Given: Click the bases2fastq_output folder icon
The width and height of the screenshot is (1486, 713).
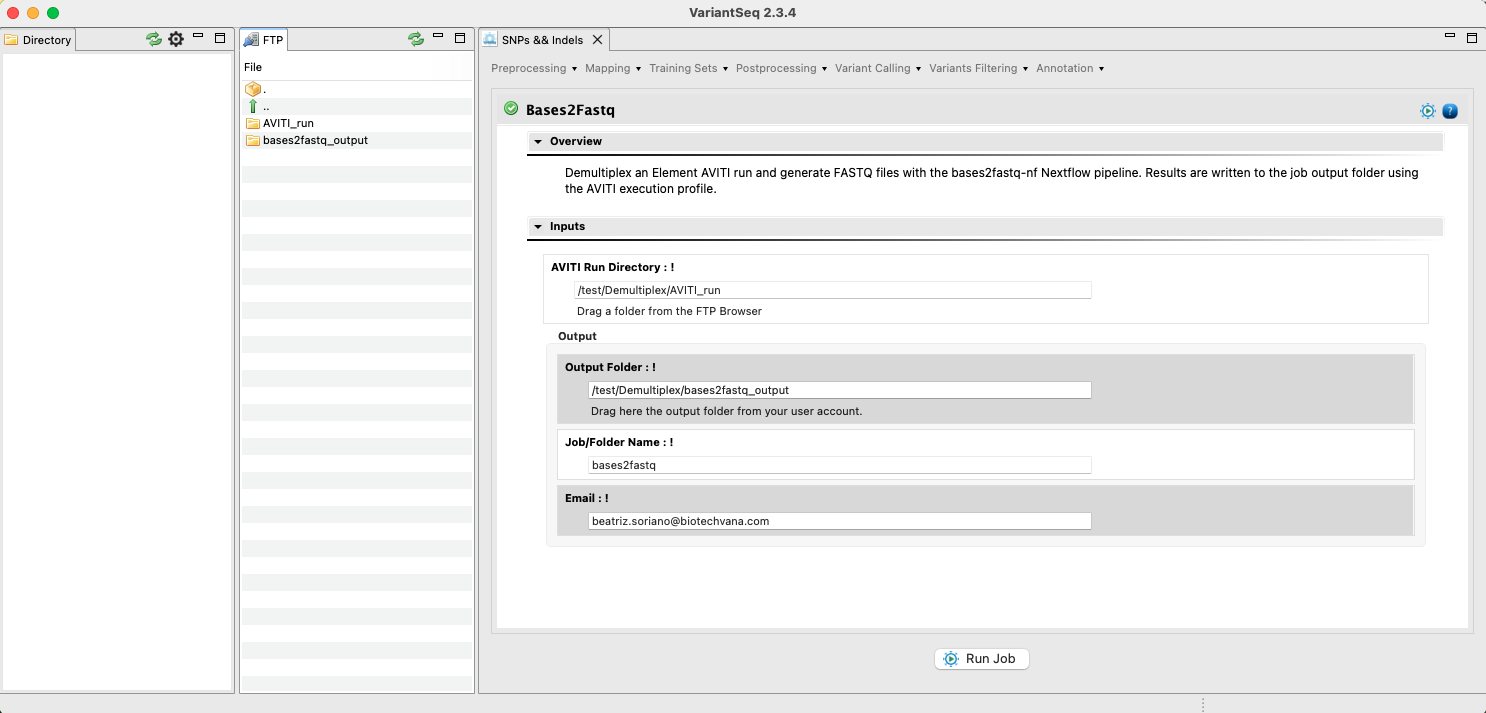Looking at the screenshot, I should point(252,140).
